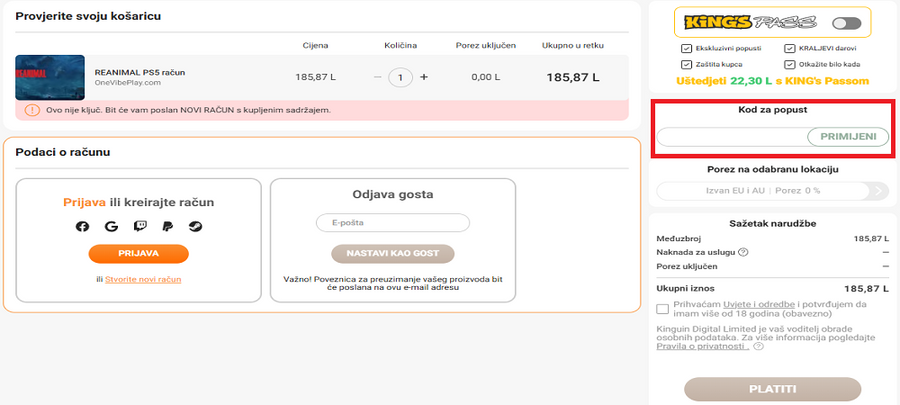Screen dimensions: 900x405
Task: Click the help icon next to Naknada za uslugu
Action: 743,252
